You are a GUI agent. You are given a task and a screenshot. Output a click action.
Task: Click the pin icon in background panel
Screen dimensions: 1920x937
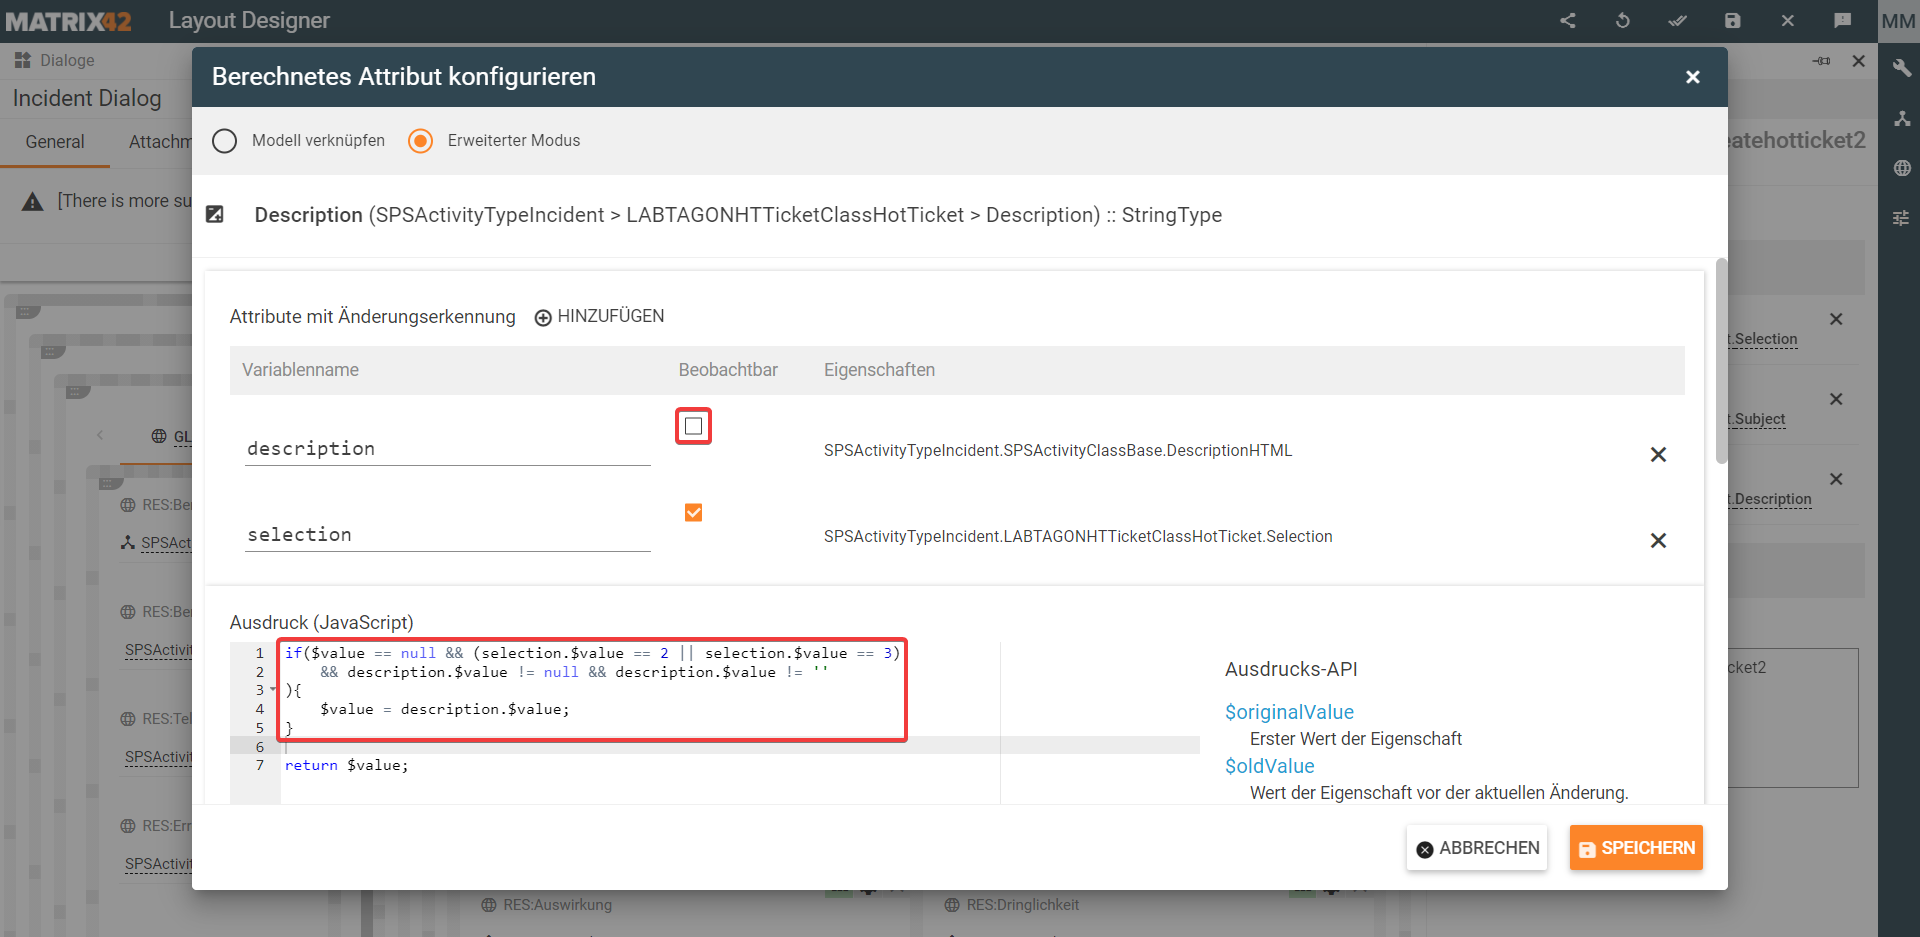[x=1822, y=61]
